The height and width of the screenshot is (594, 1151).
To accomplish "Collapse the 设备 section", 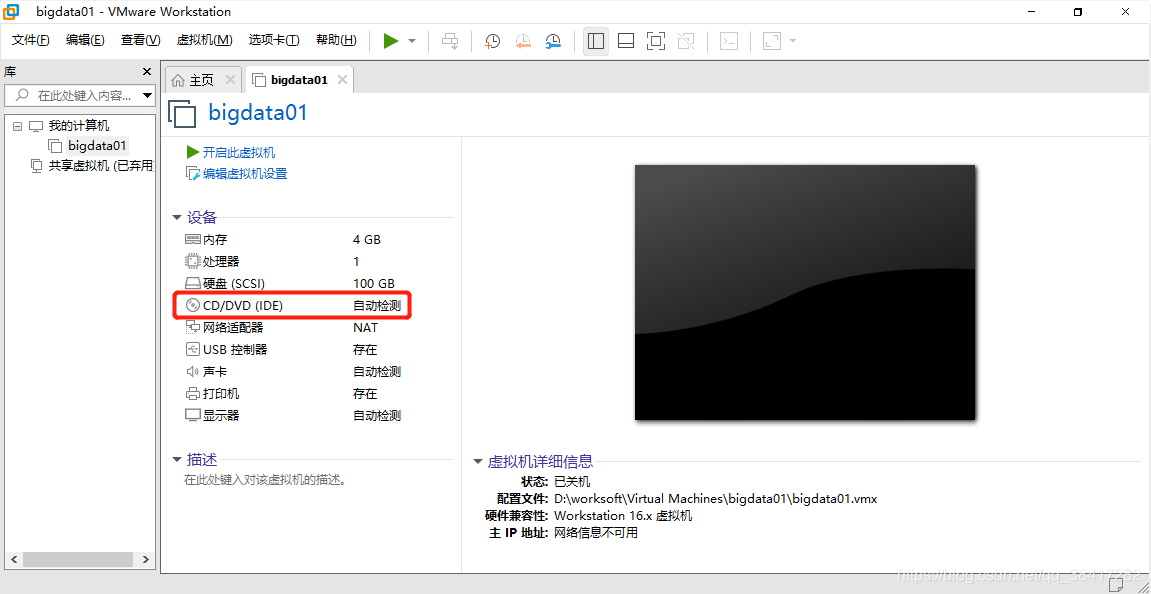I will [177, 218].
